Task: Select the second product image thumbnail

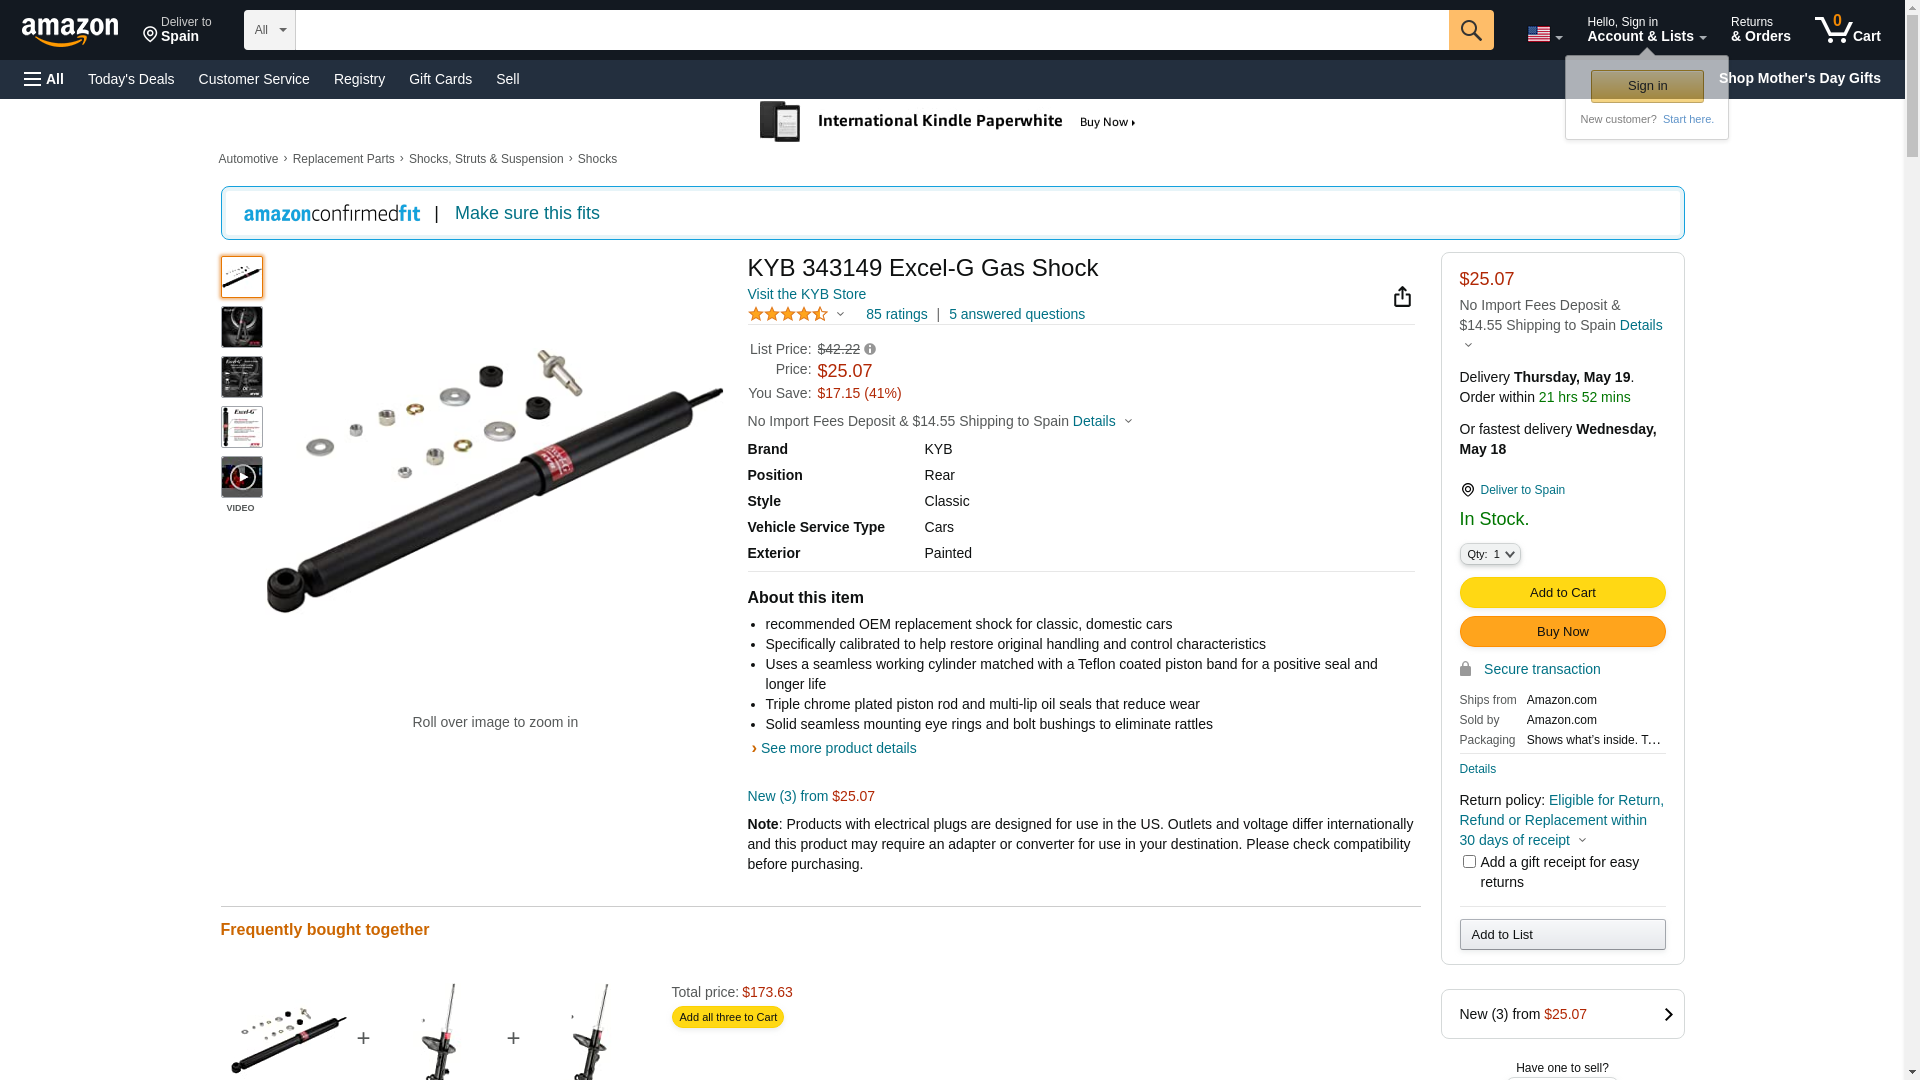Action: point(241,327)
